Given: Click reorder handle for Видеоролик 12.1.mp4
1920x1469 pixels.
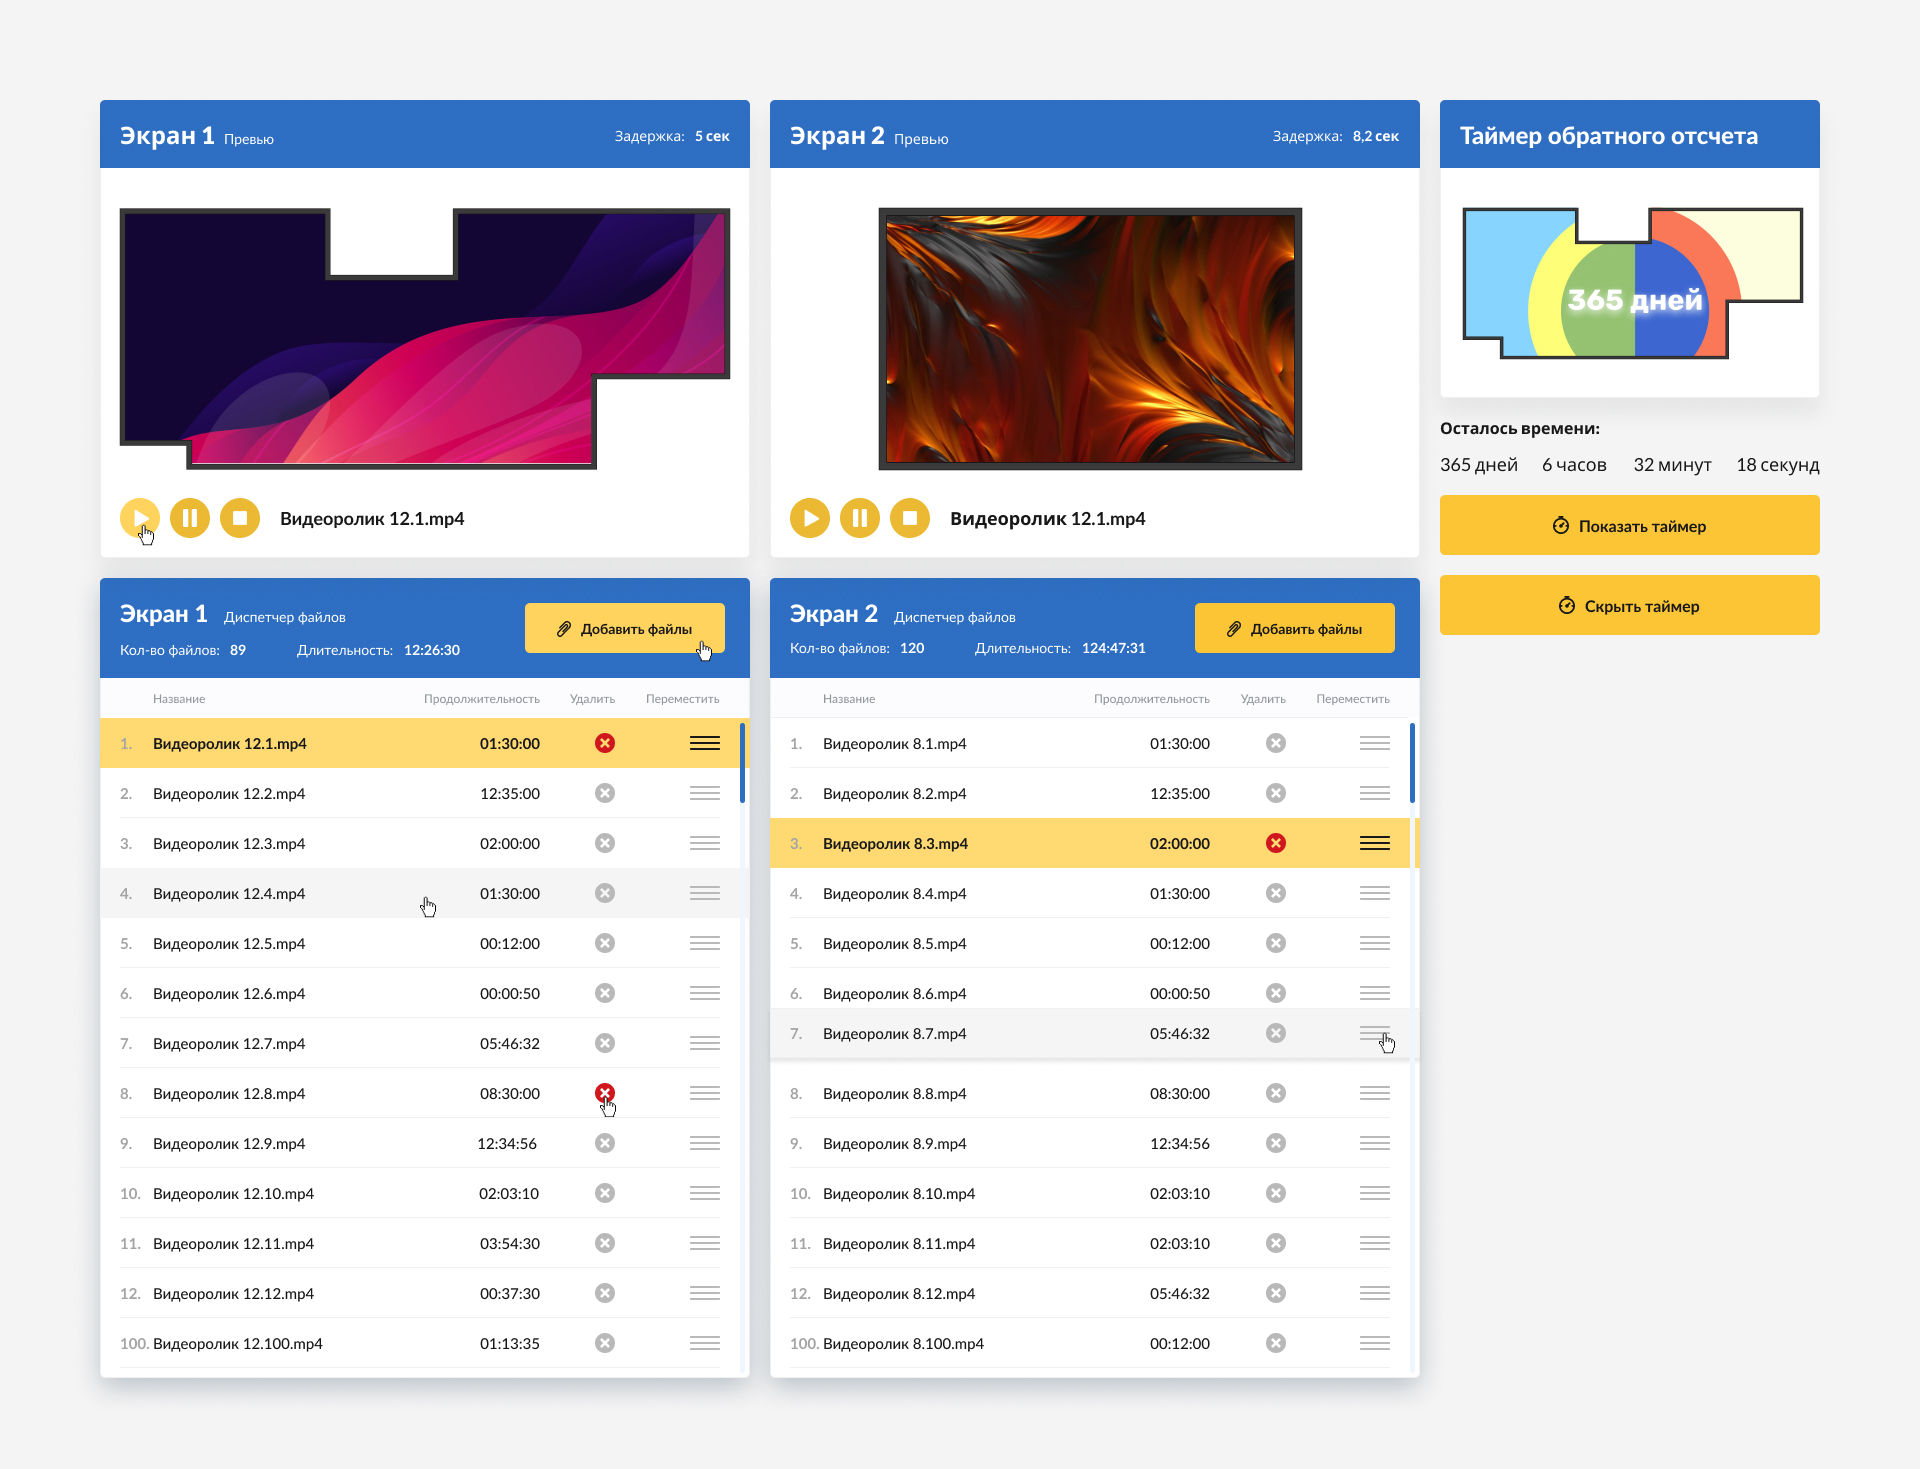Looking at the screenshot, I should click(705, 743).
